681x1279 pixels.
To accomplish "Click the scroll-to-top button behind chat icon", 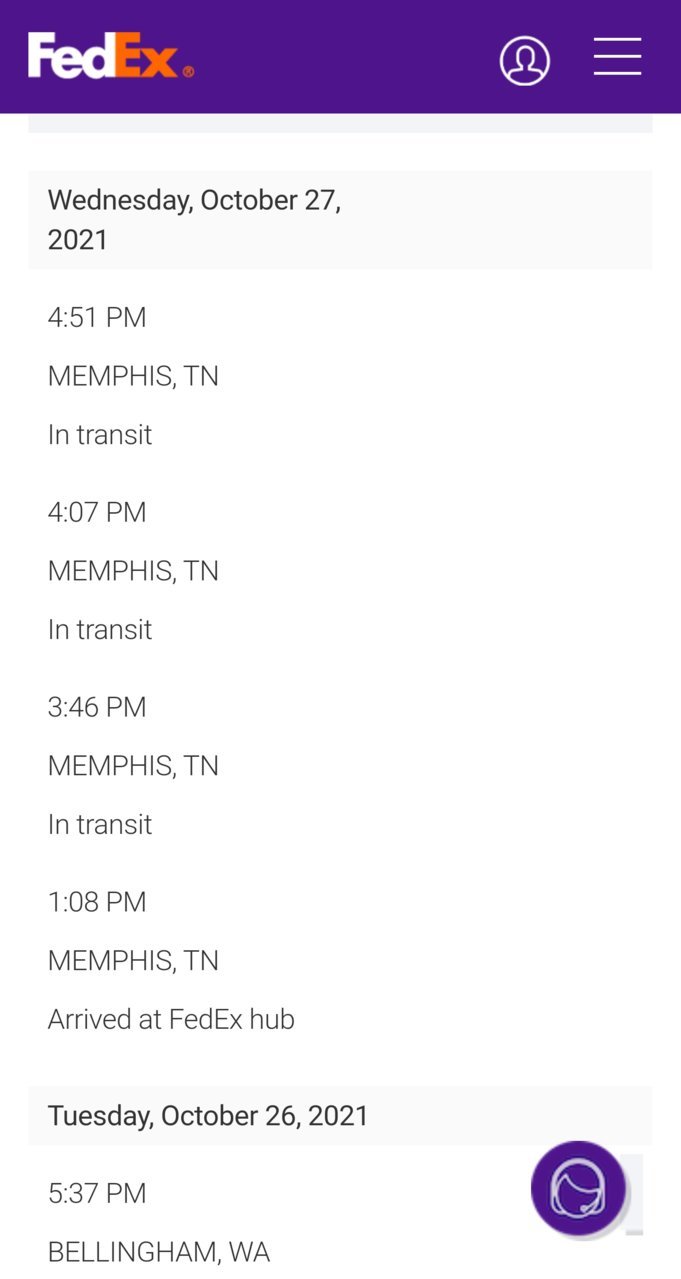I will [634, 1195].
